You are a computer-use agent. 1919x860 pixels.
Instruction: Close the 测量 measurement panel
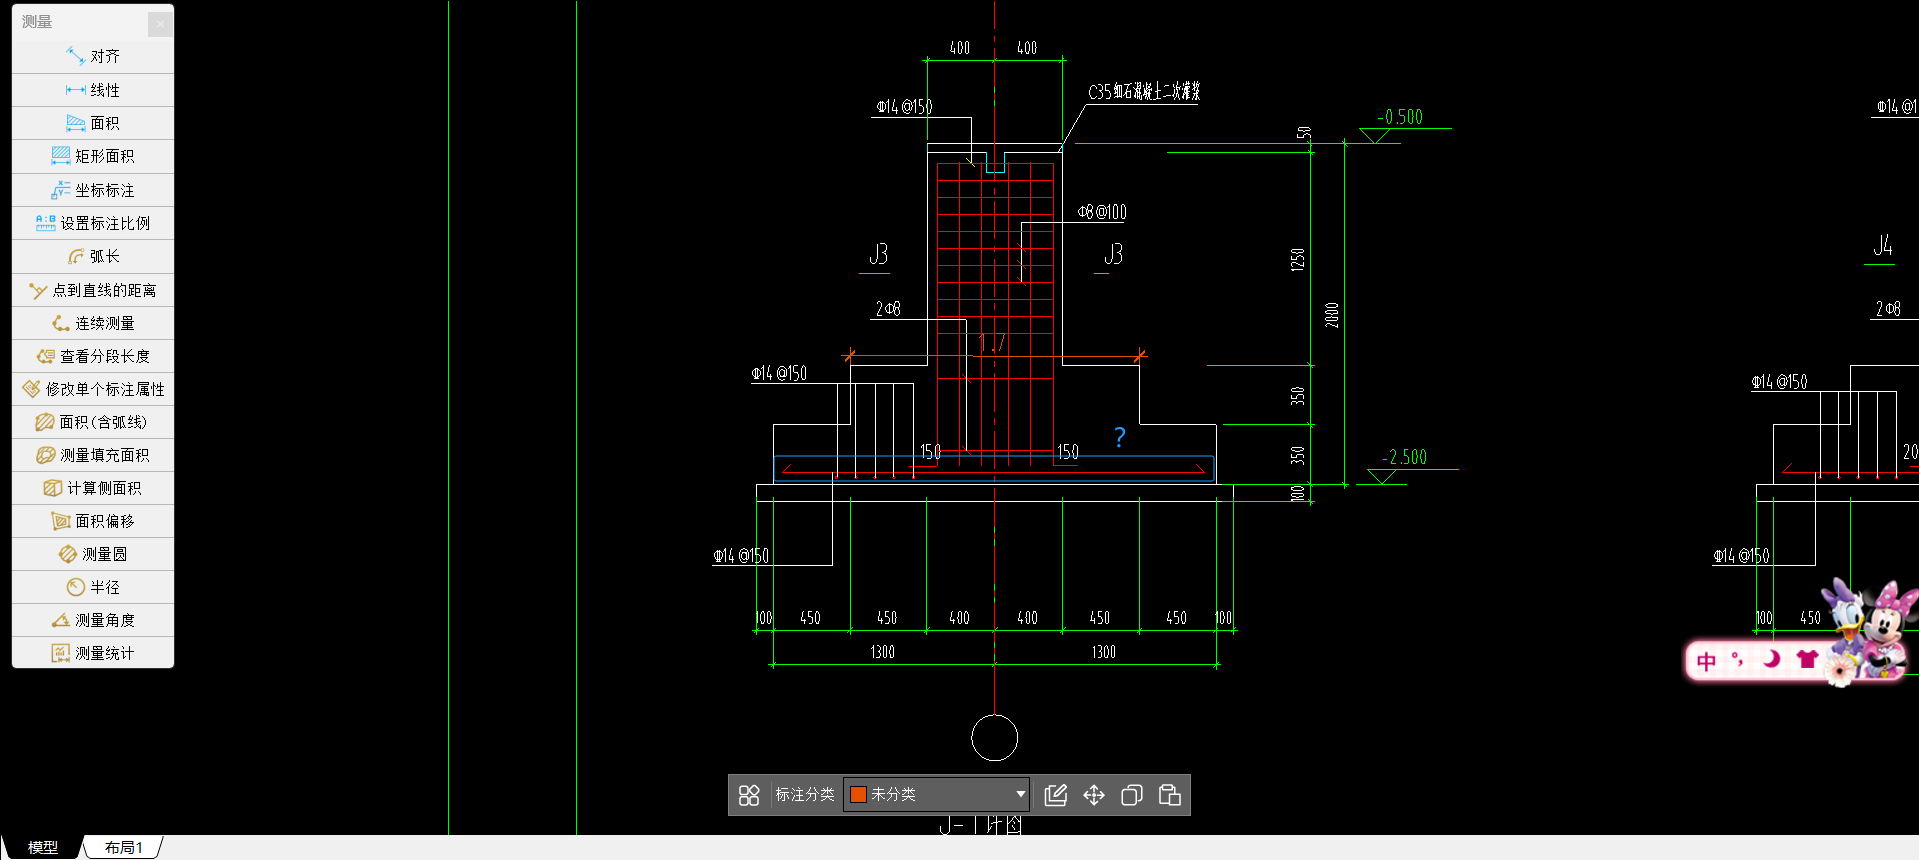160,24
